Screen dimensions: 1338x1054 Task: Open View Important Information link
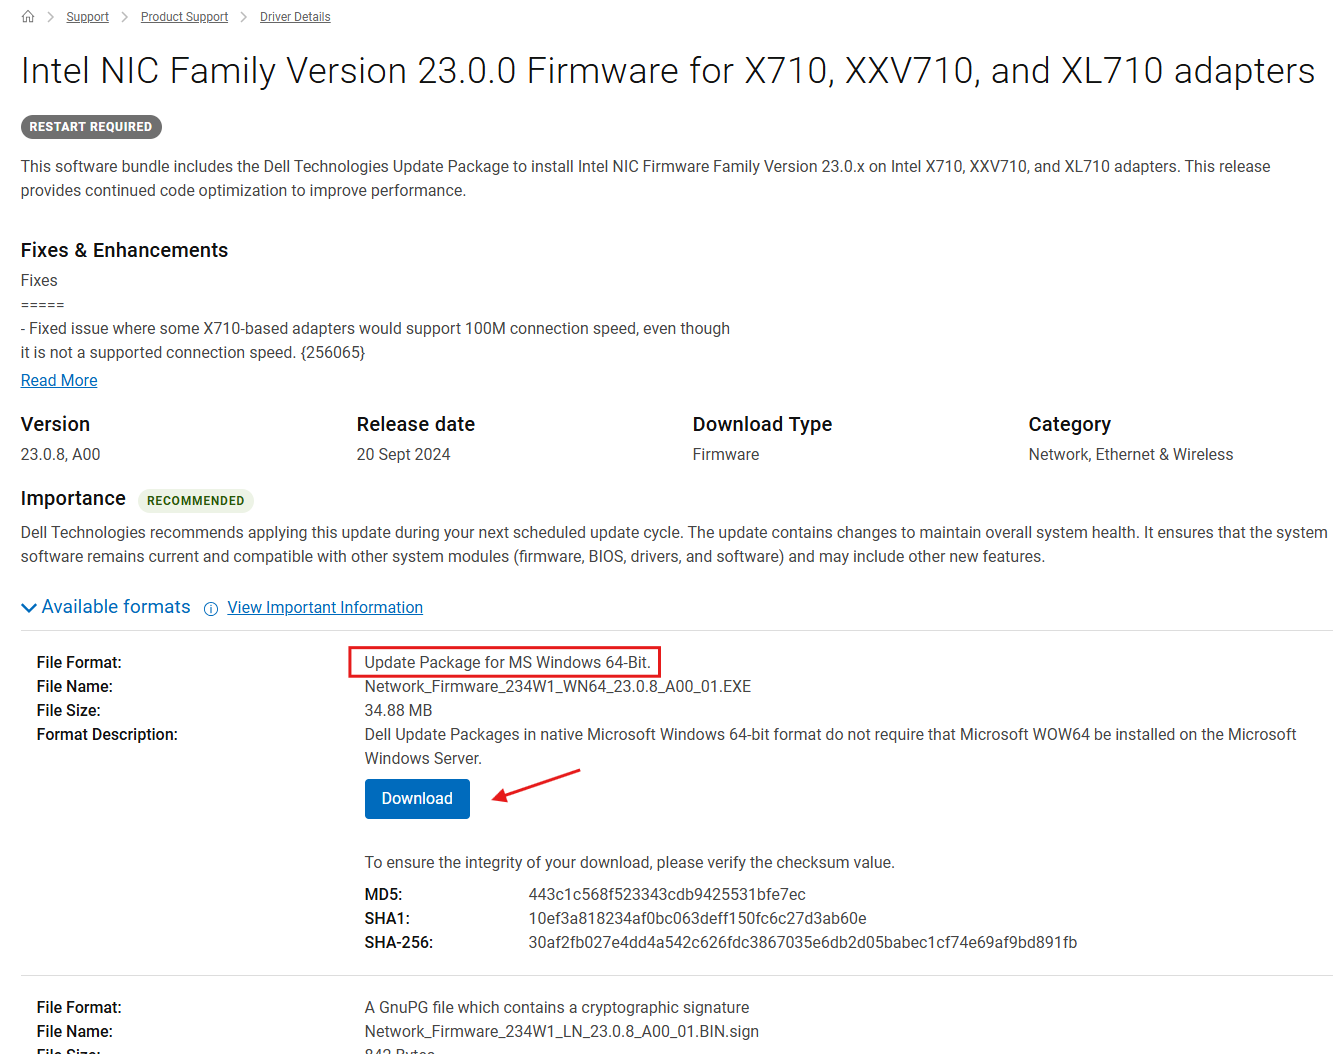click(x=325, y=607)
